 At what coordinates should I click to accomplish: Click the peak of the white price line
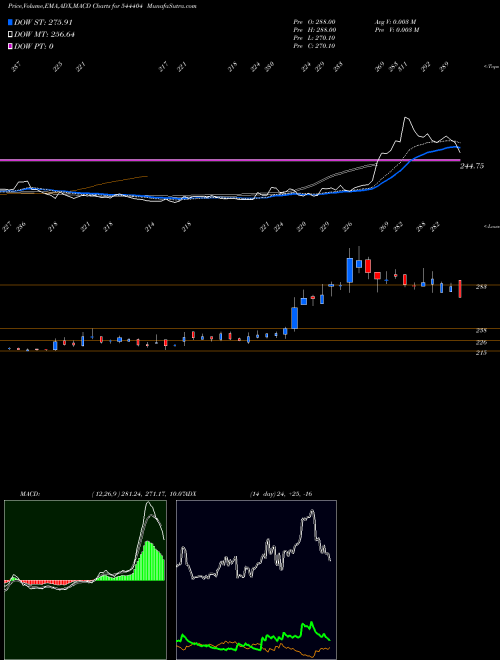tap(406, 118)
